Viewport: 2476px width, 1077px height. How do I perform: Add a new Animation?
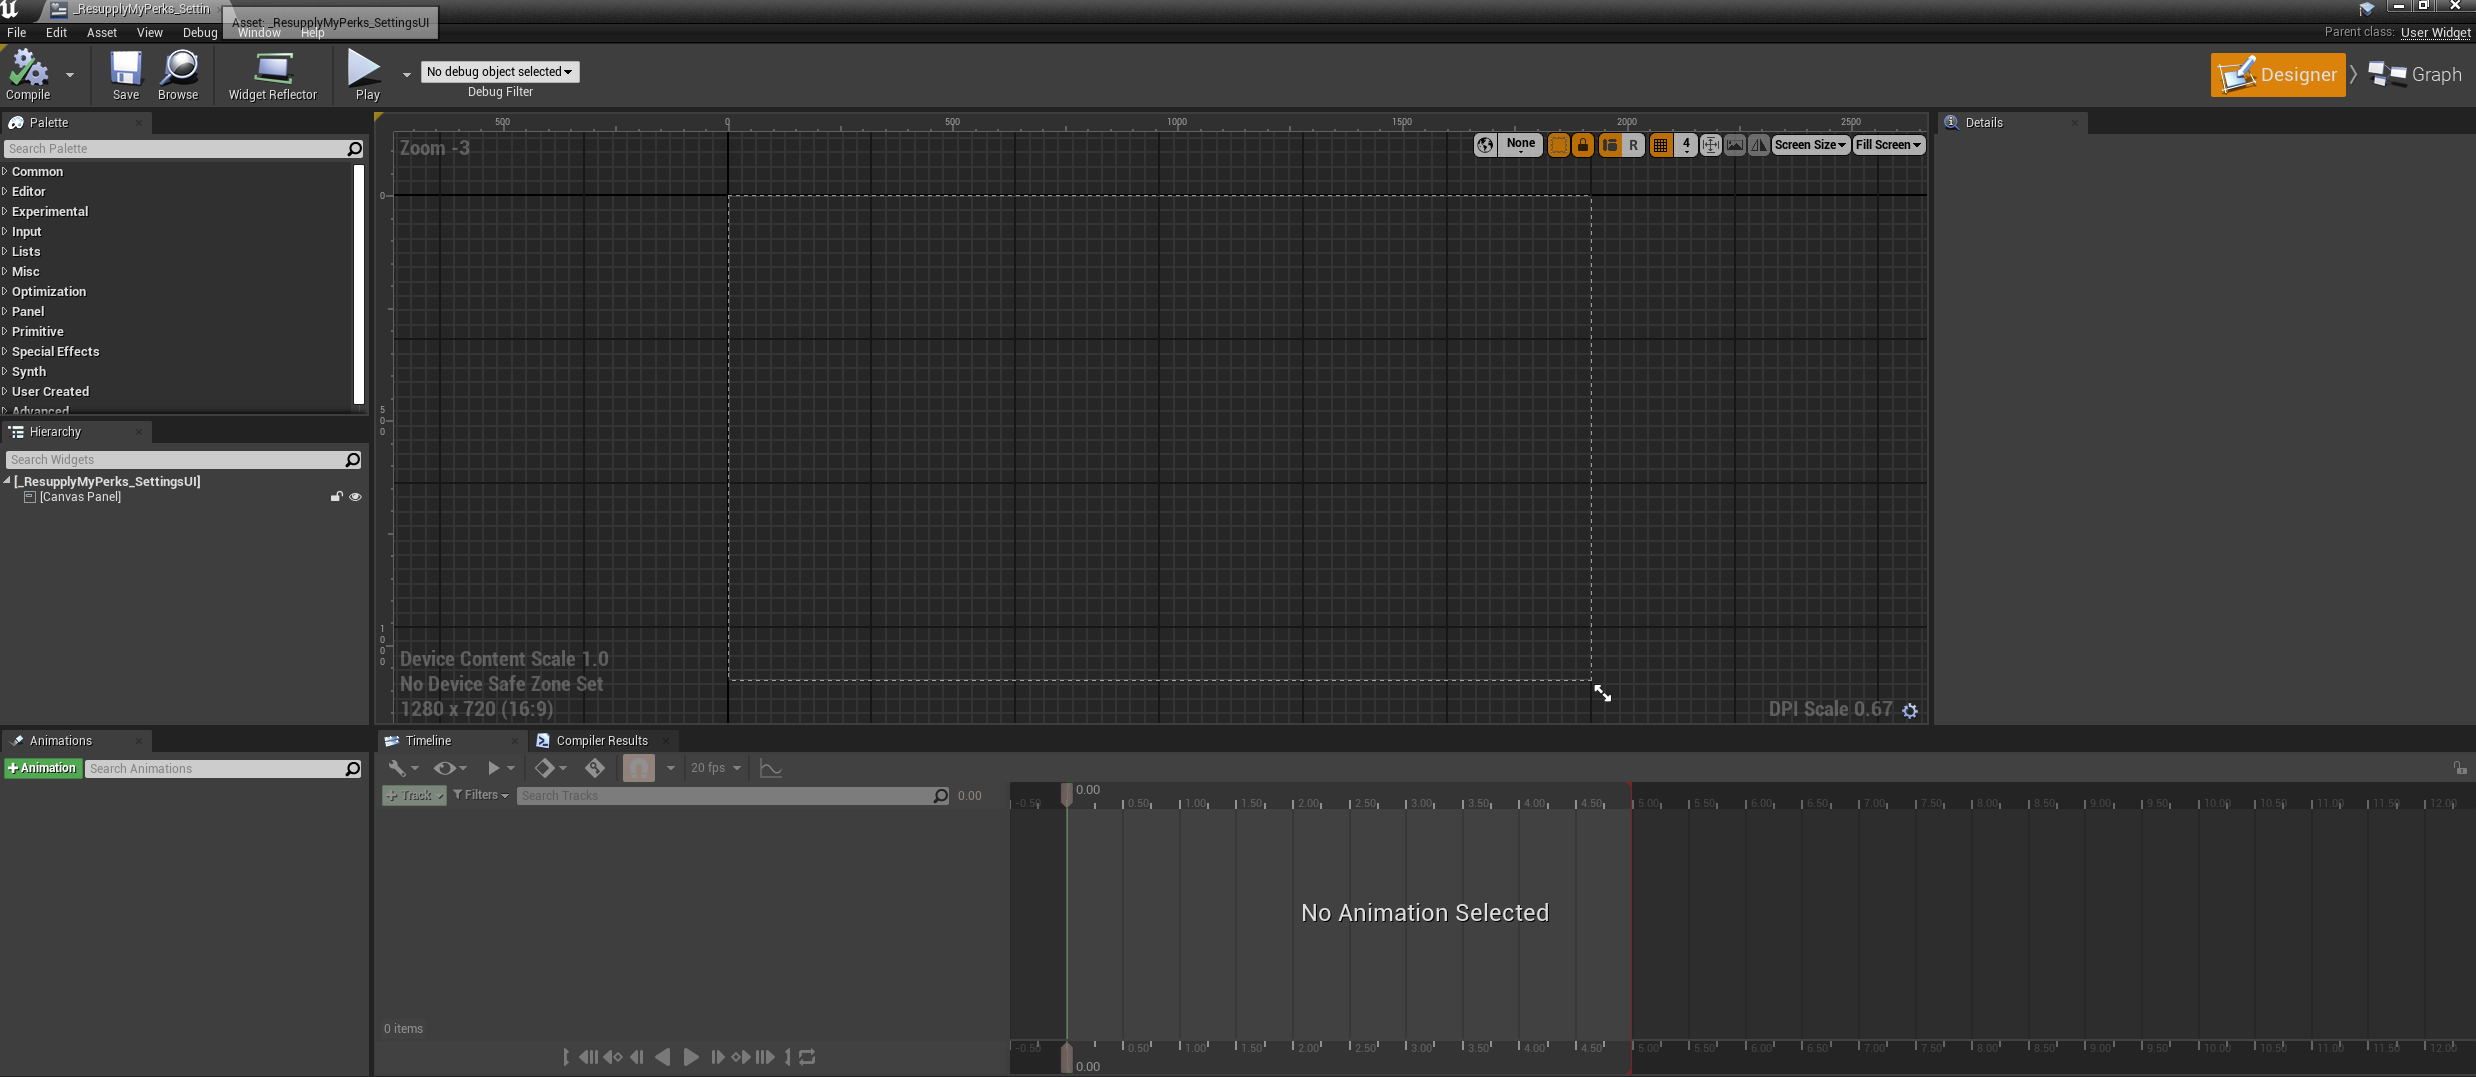(42, 768)
